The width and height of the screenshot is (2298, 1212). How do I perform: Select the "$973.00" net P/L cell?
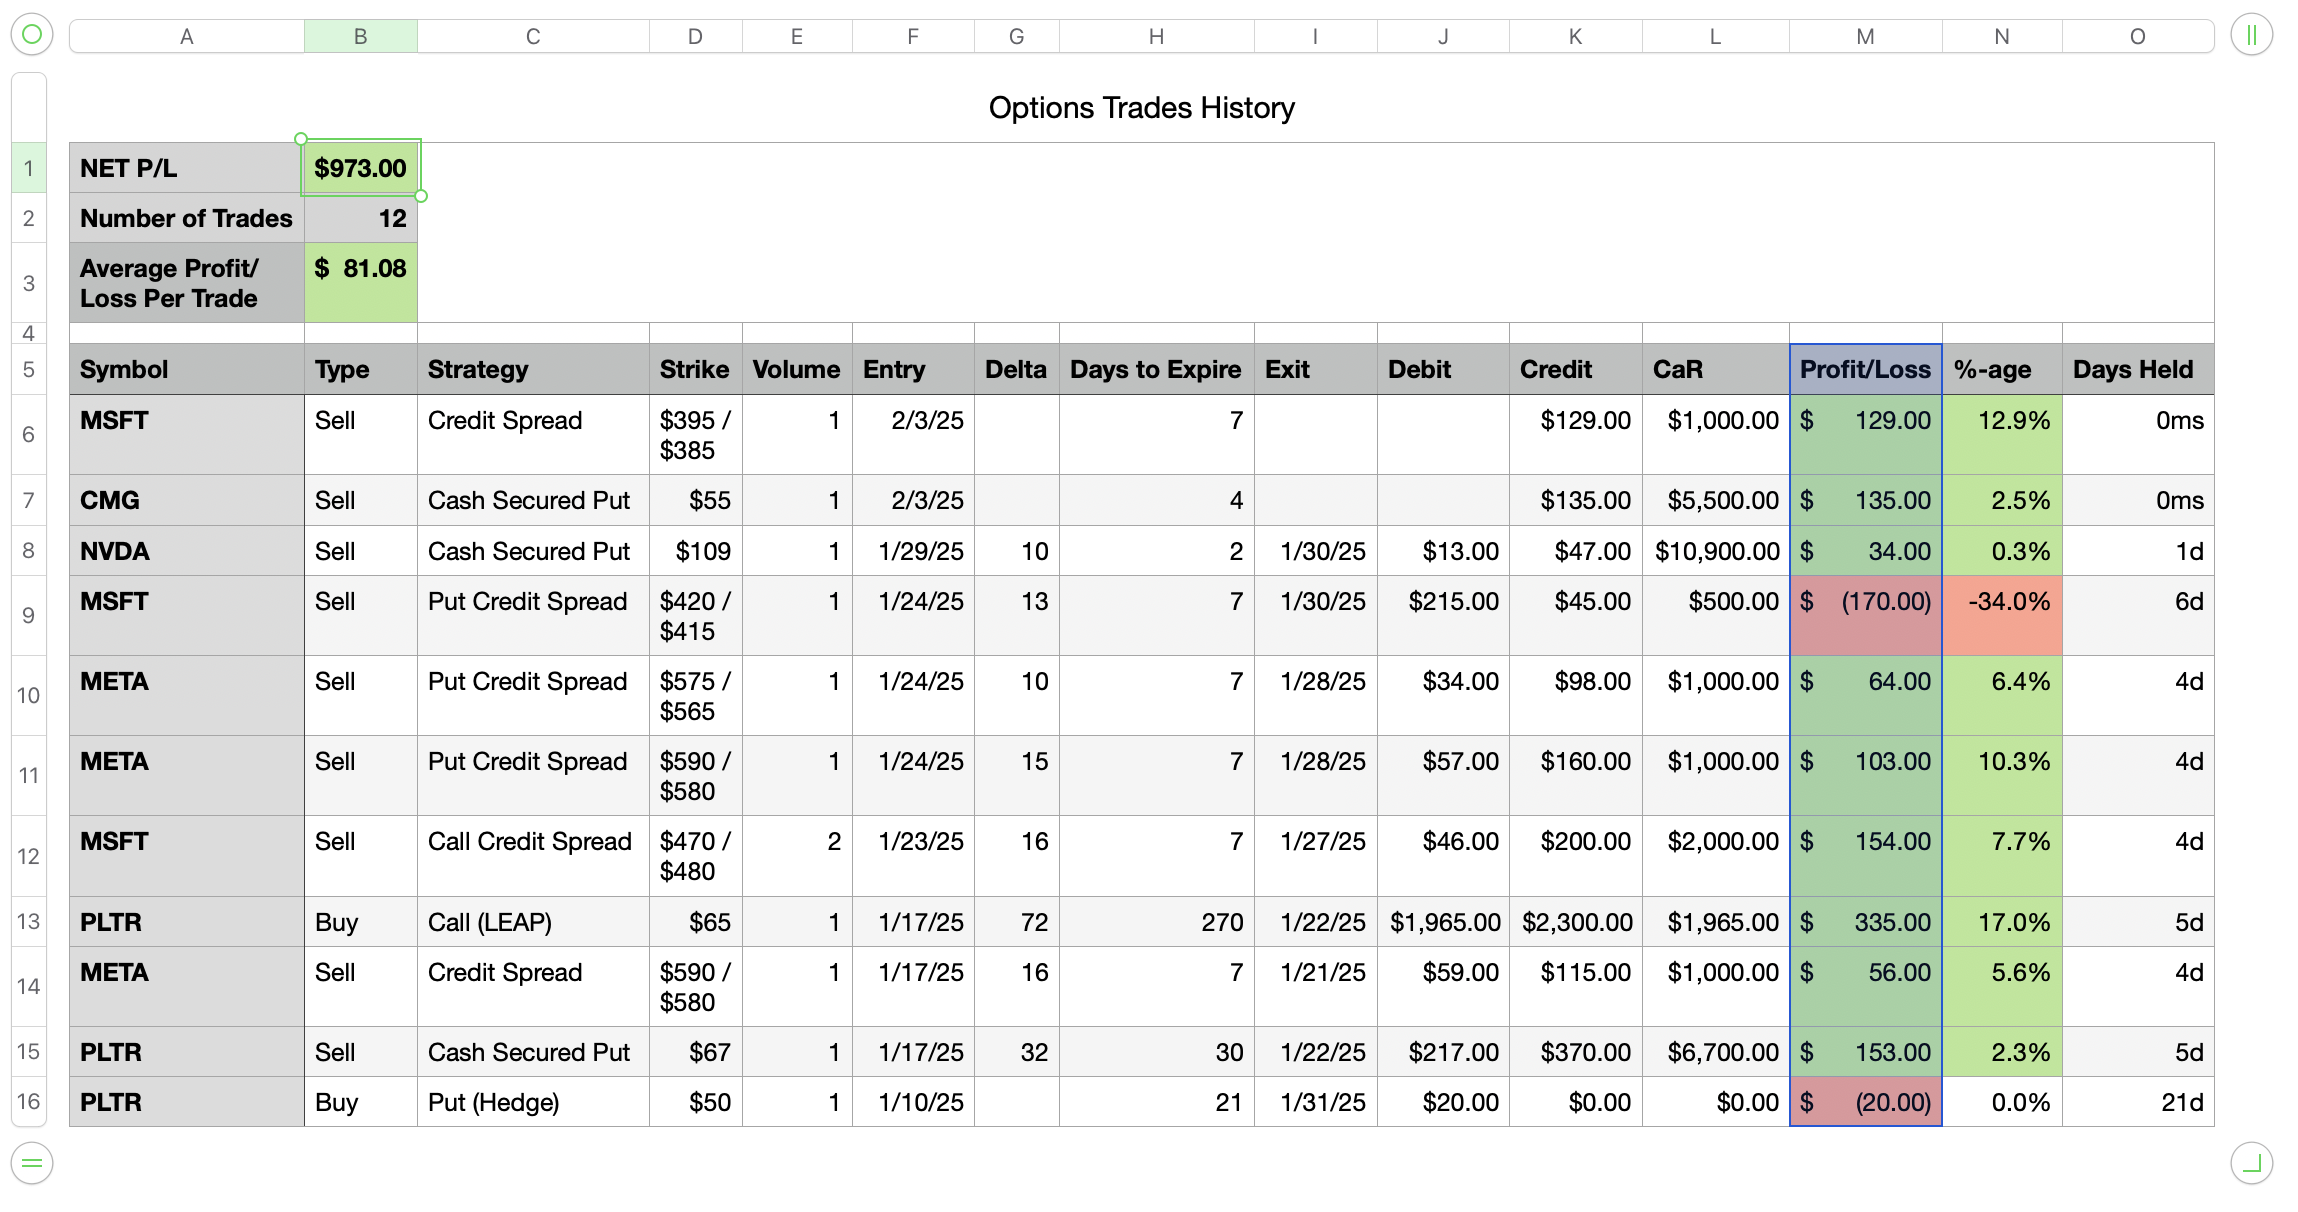pyautogui.click(x=361, y=168)
